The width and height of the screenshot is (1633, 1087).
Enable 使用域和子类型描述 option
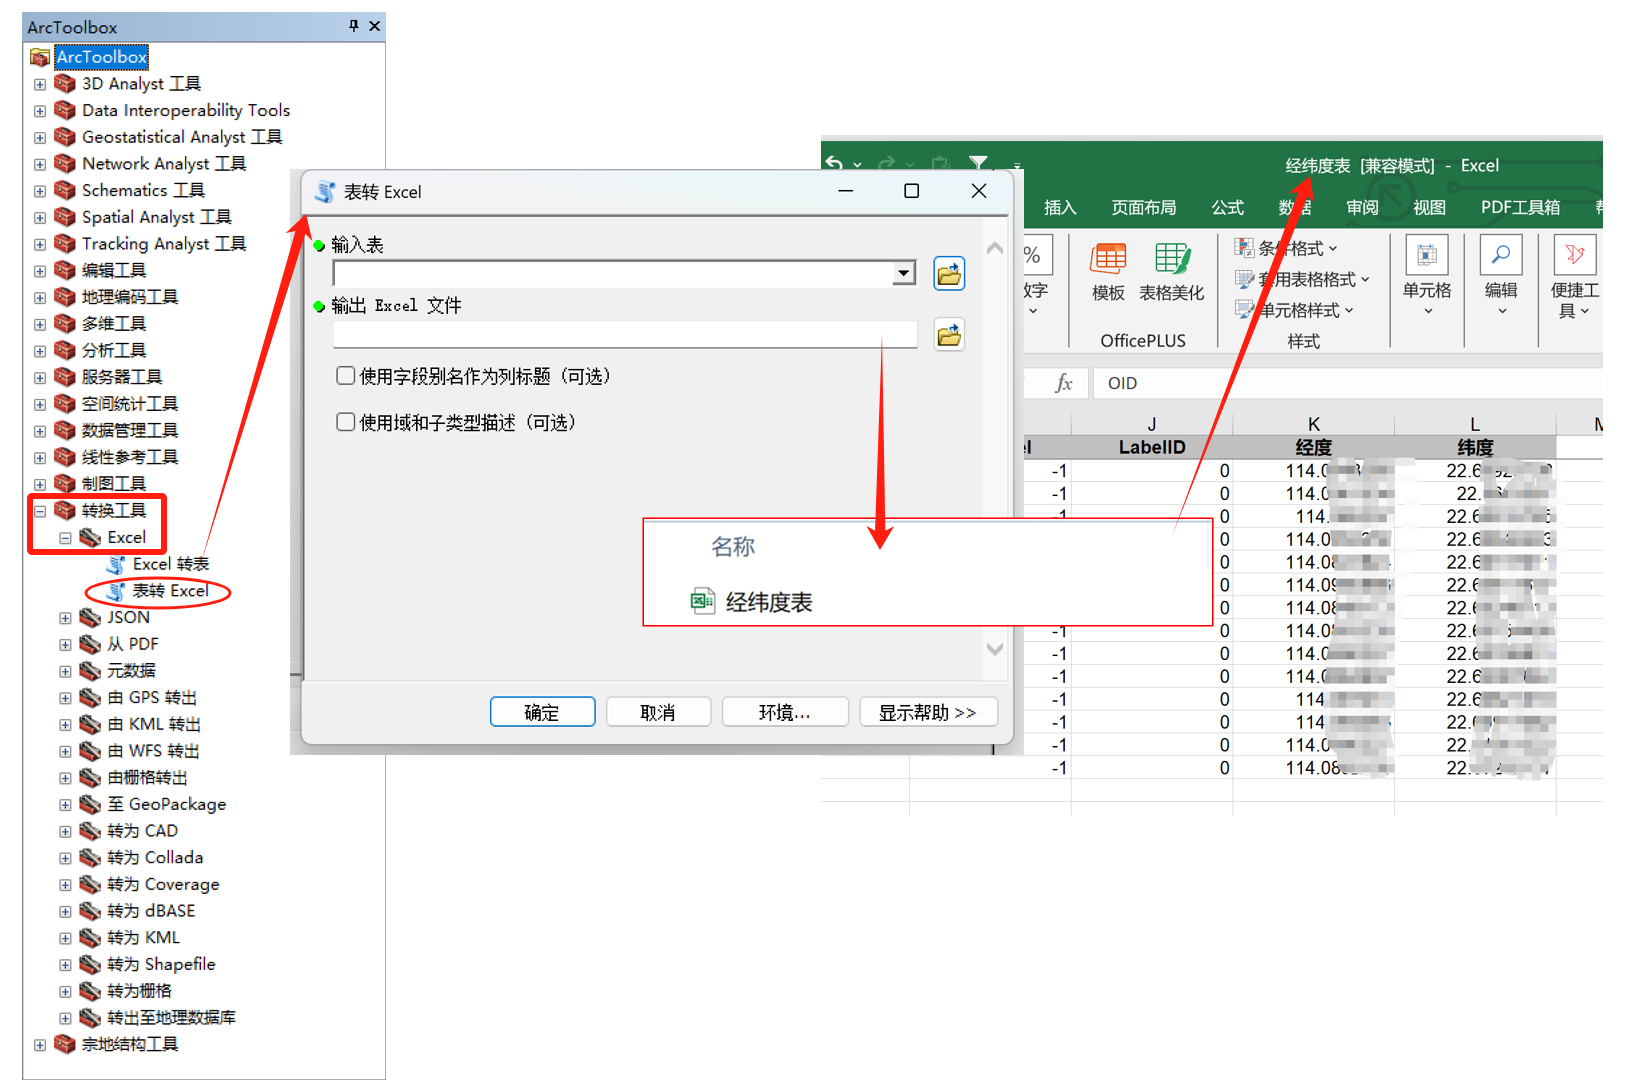(x=346, y=422)
